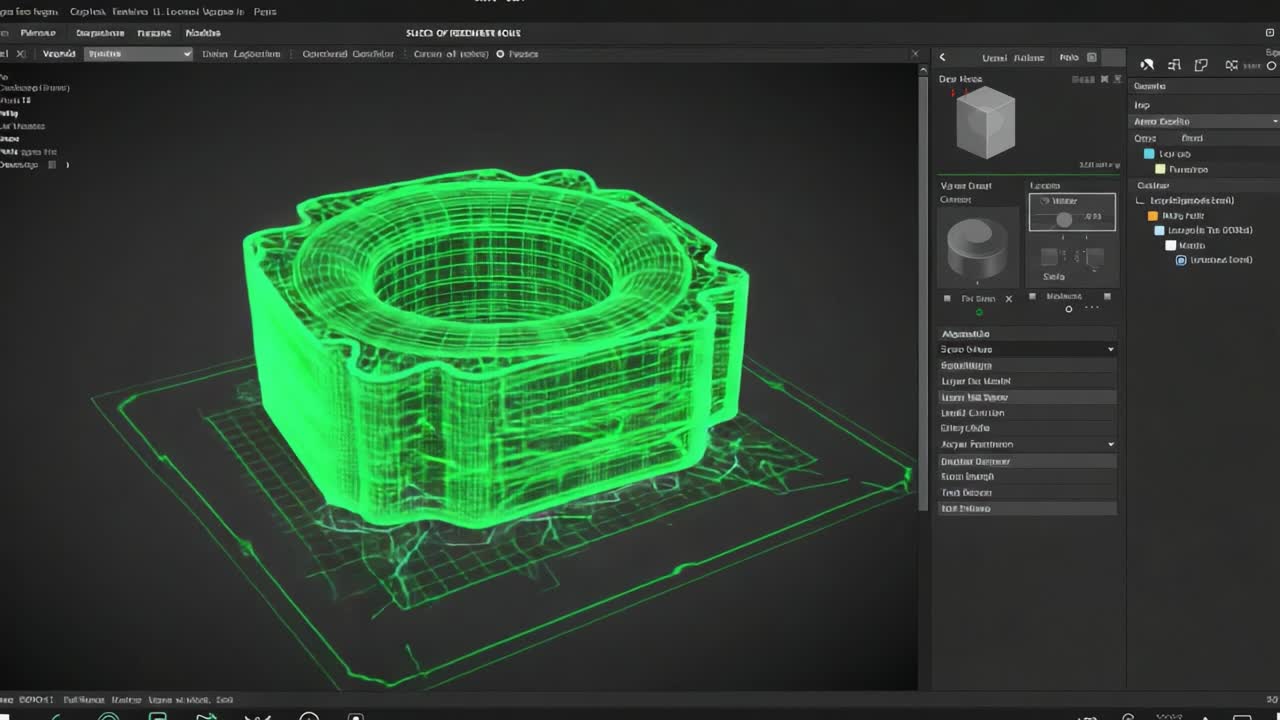Open the three-dot overflow menu under the tabs
1280x720 pixels.
point(1092,308)
